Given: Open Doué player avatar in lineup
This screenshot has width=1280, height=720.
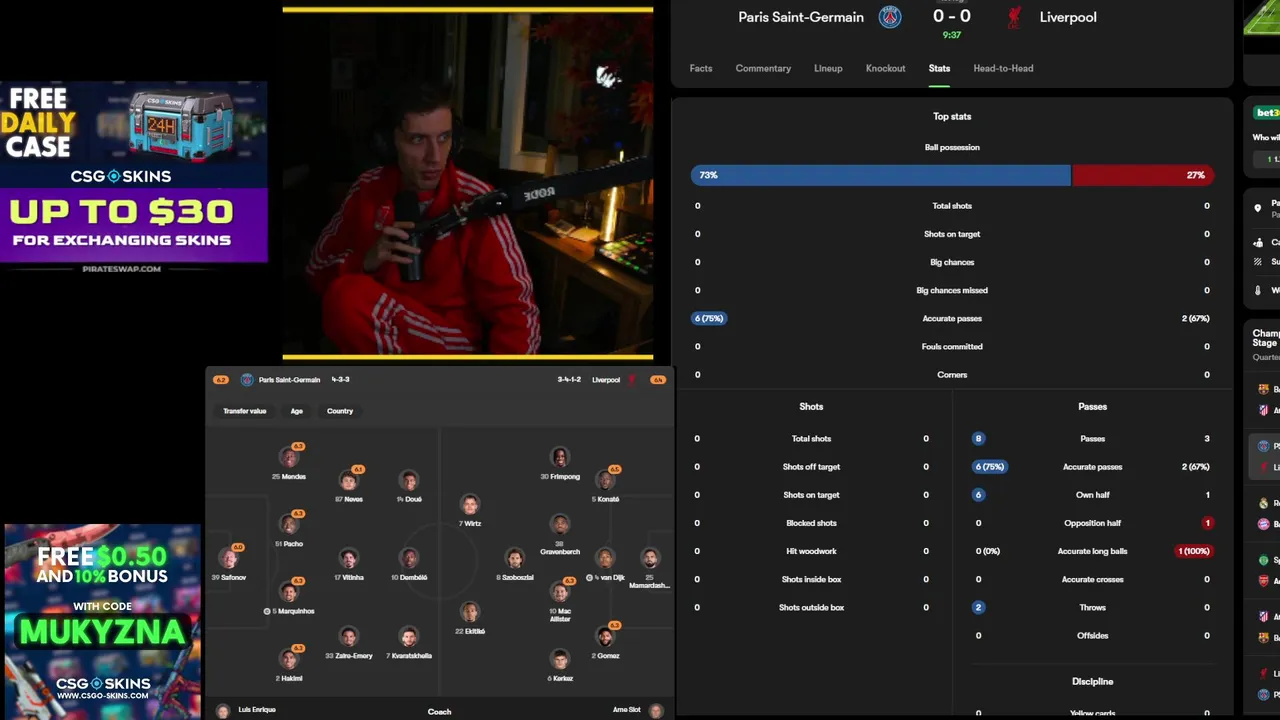Looking at the screenshot, I should point(408,481).
